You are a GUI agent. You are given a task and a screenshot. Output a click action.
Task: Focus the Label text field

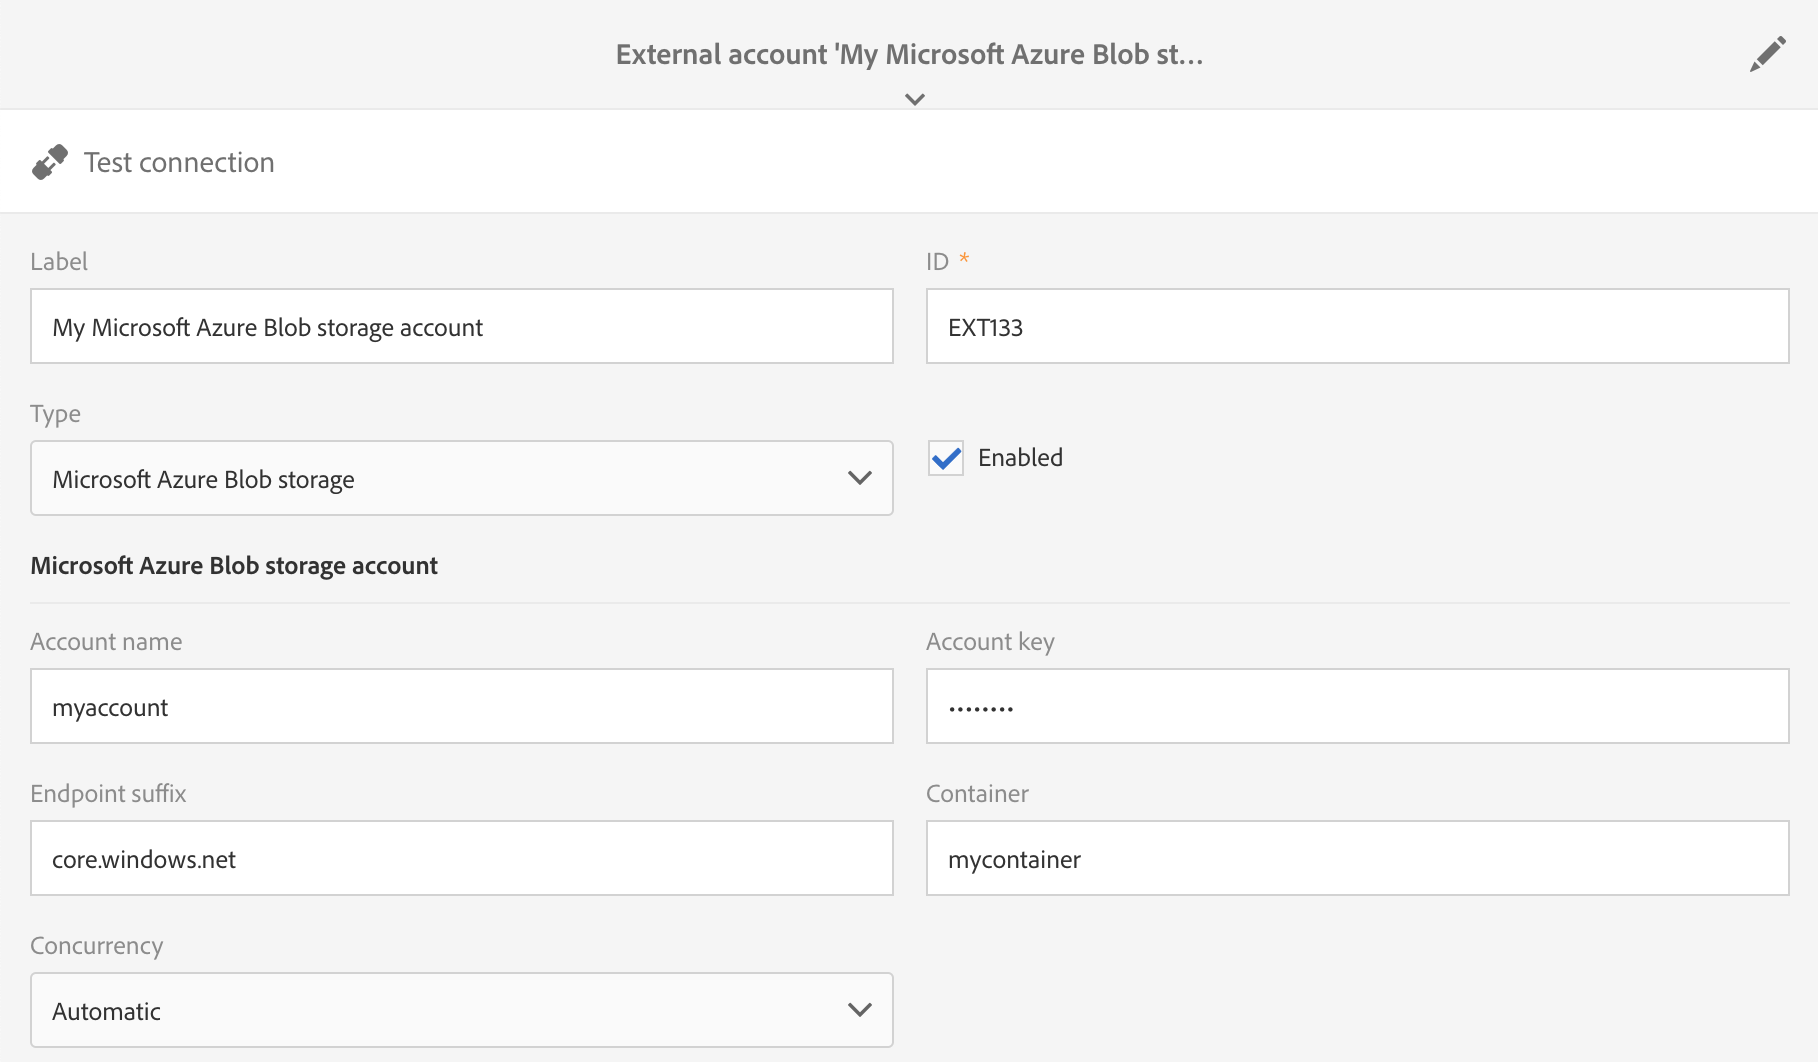[x=461, y=327]
